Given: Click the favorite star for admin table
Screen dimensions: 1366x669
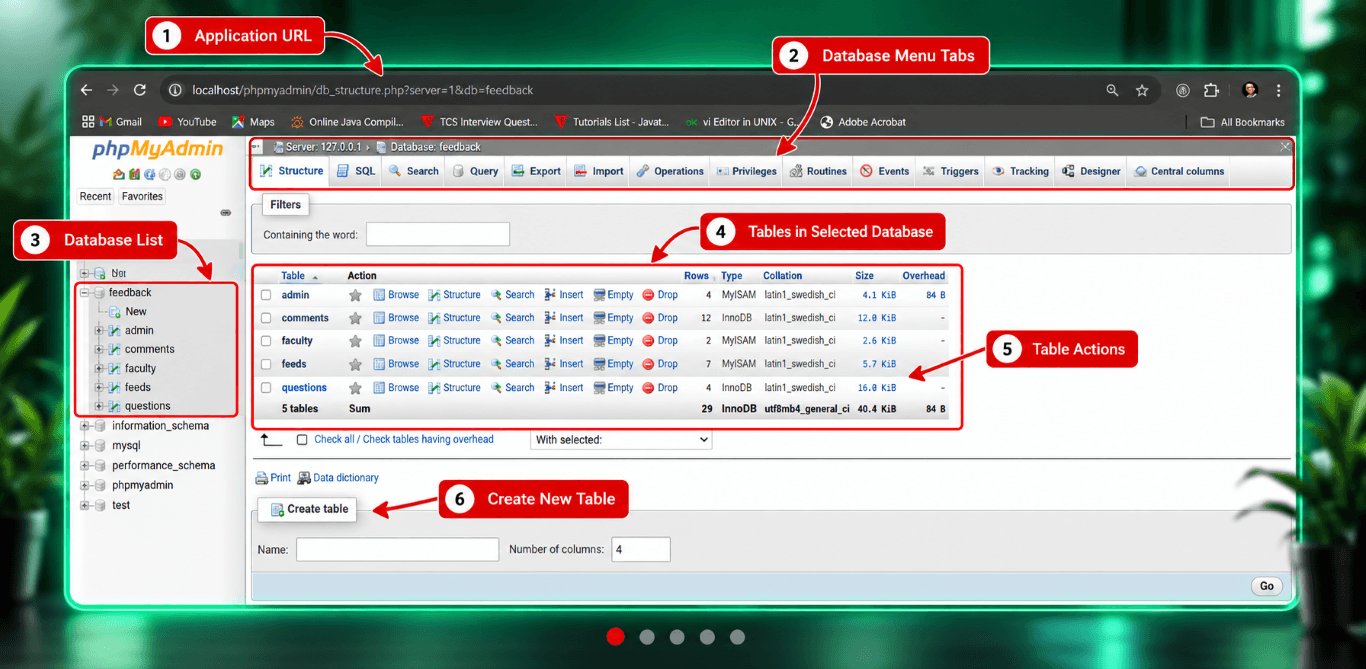Looking at the screenshot, I should [355, 295].
